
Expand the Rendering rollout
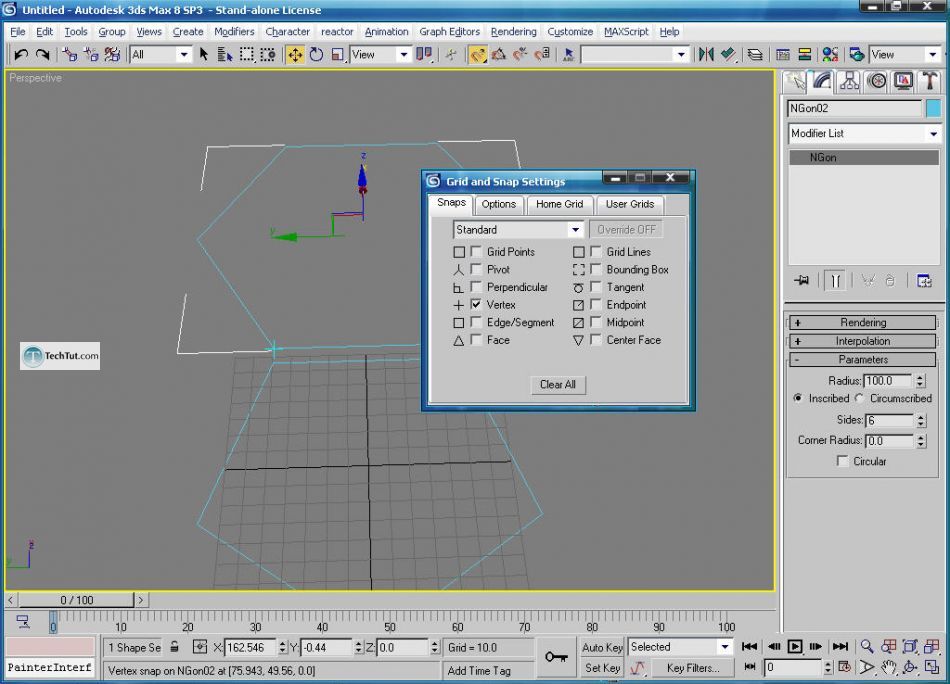(x=862, y=323)
